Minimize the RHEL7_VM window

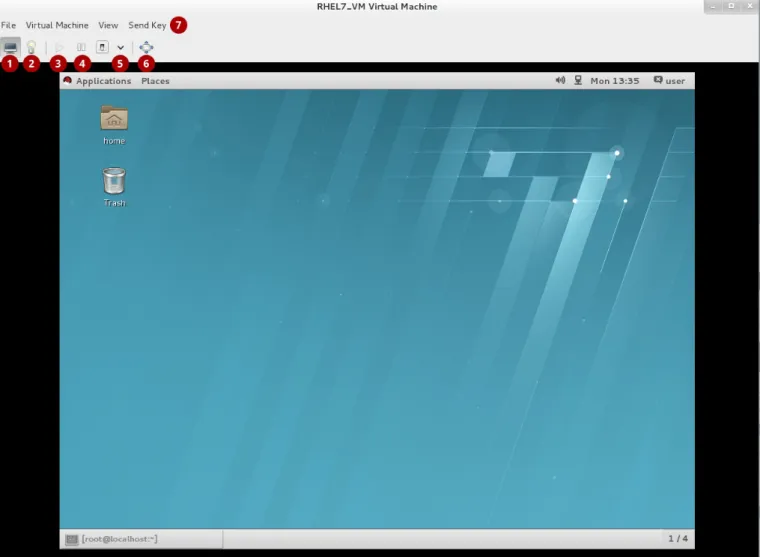click(713, 6)
